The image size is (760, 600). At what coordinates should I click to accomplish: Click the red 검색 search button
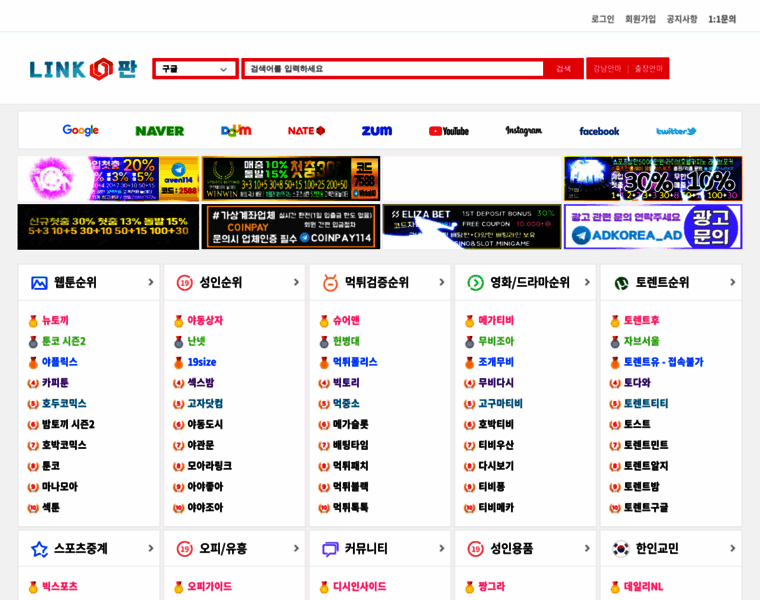pos(563,69)
